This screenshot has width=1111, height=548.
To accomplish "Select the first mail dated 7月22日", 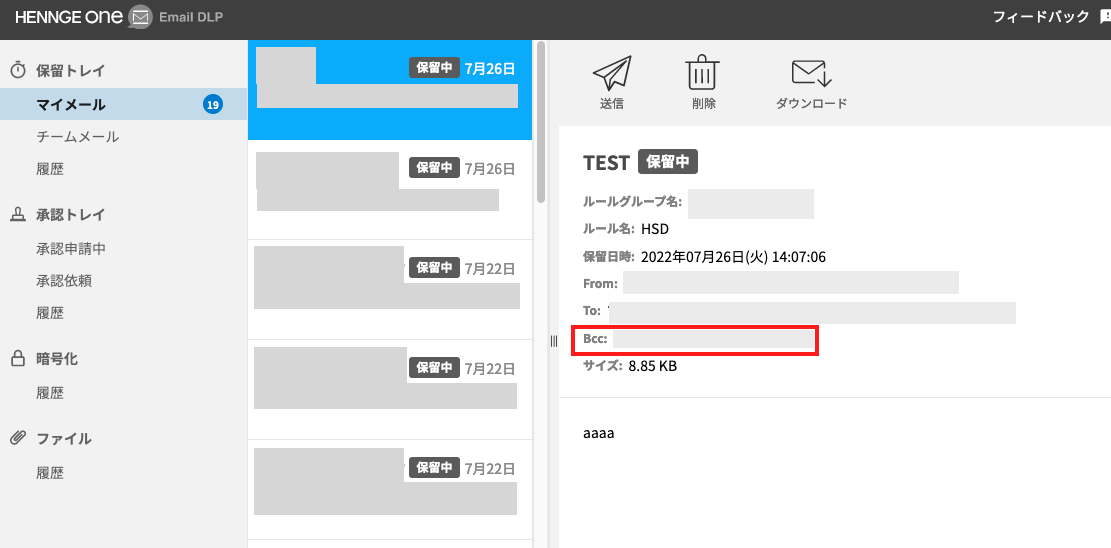I will coord(390,290).
